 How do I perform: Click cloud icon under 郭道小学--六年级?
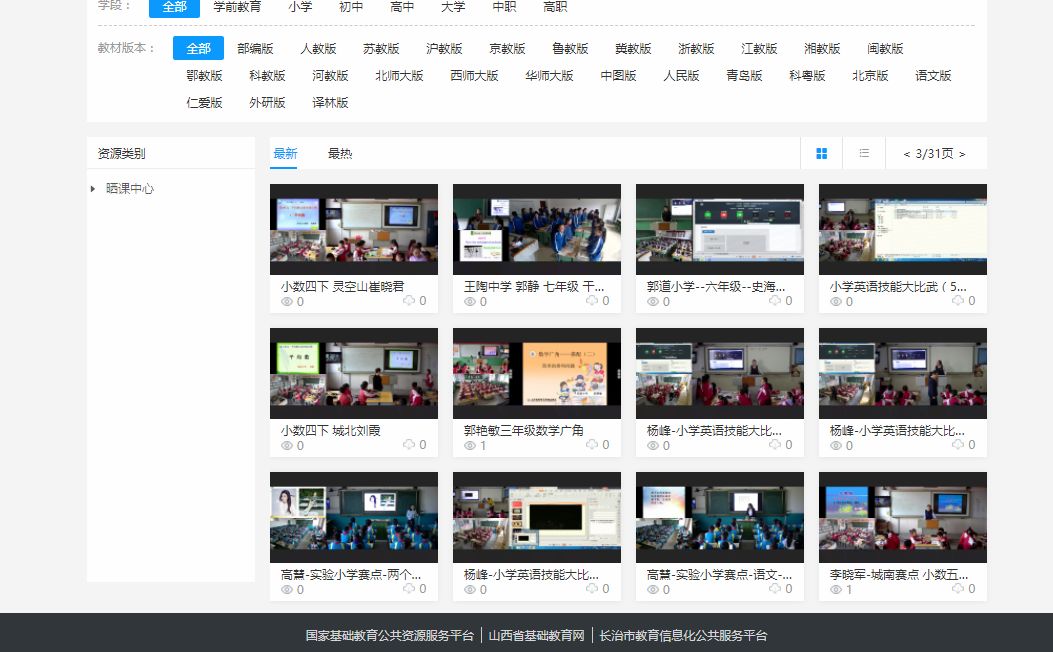pyautogui.click(x=775, y=300)
